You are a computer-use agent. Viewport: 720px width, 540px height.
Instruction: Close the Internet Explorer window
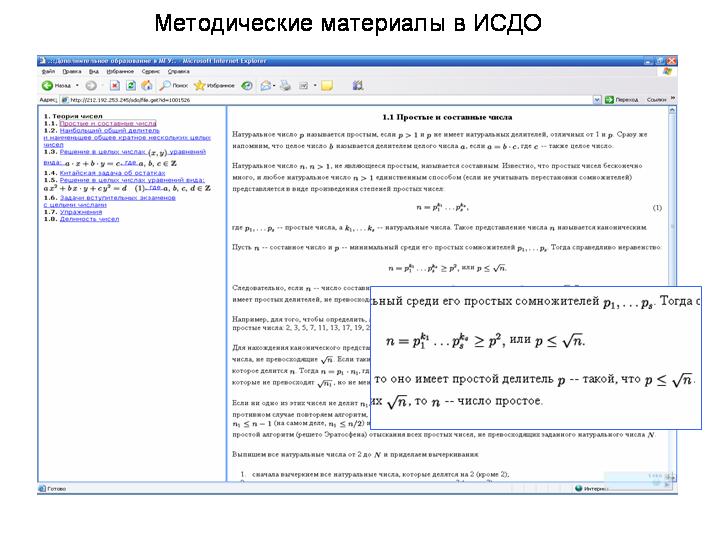tap(672, 61)
